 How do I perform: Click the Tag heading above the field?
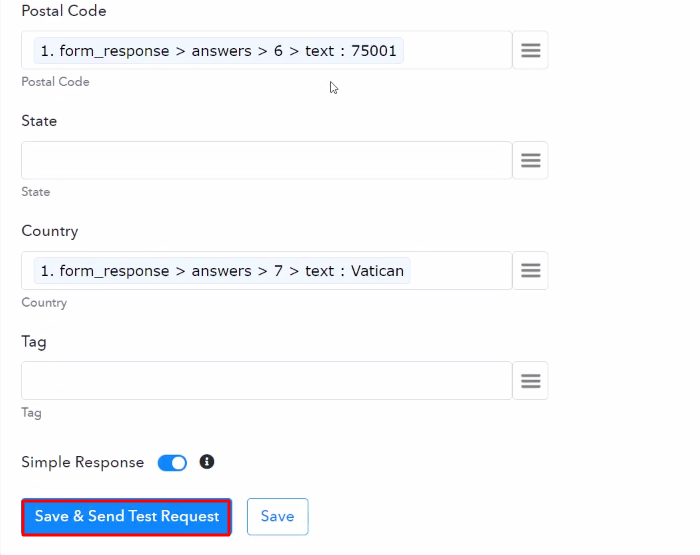tap(34, 342)
